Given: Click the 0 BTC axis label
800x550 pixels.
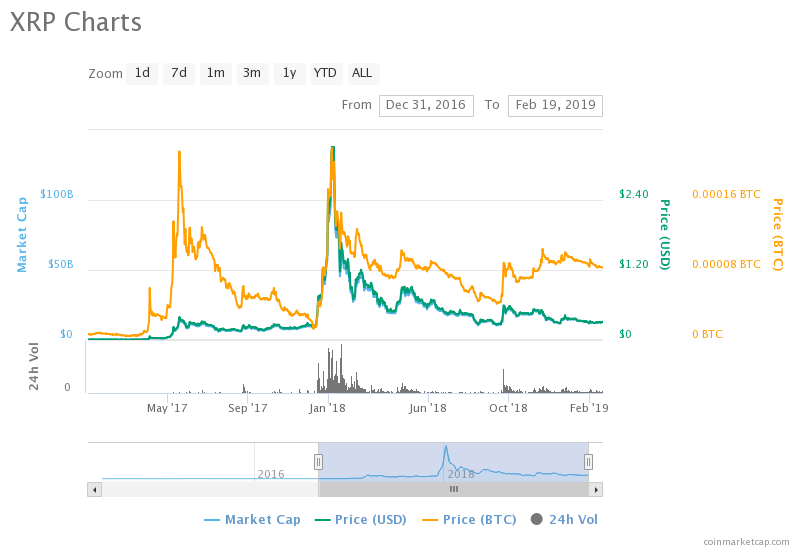Looking at the screenshot, I should 707,334.
